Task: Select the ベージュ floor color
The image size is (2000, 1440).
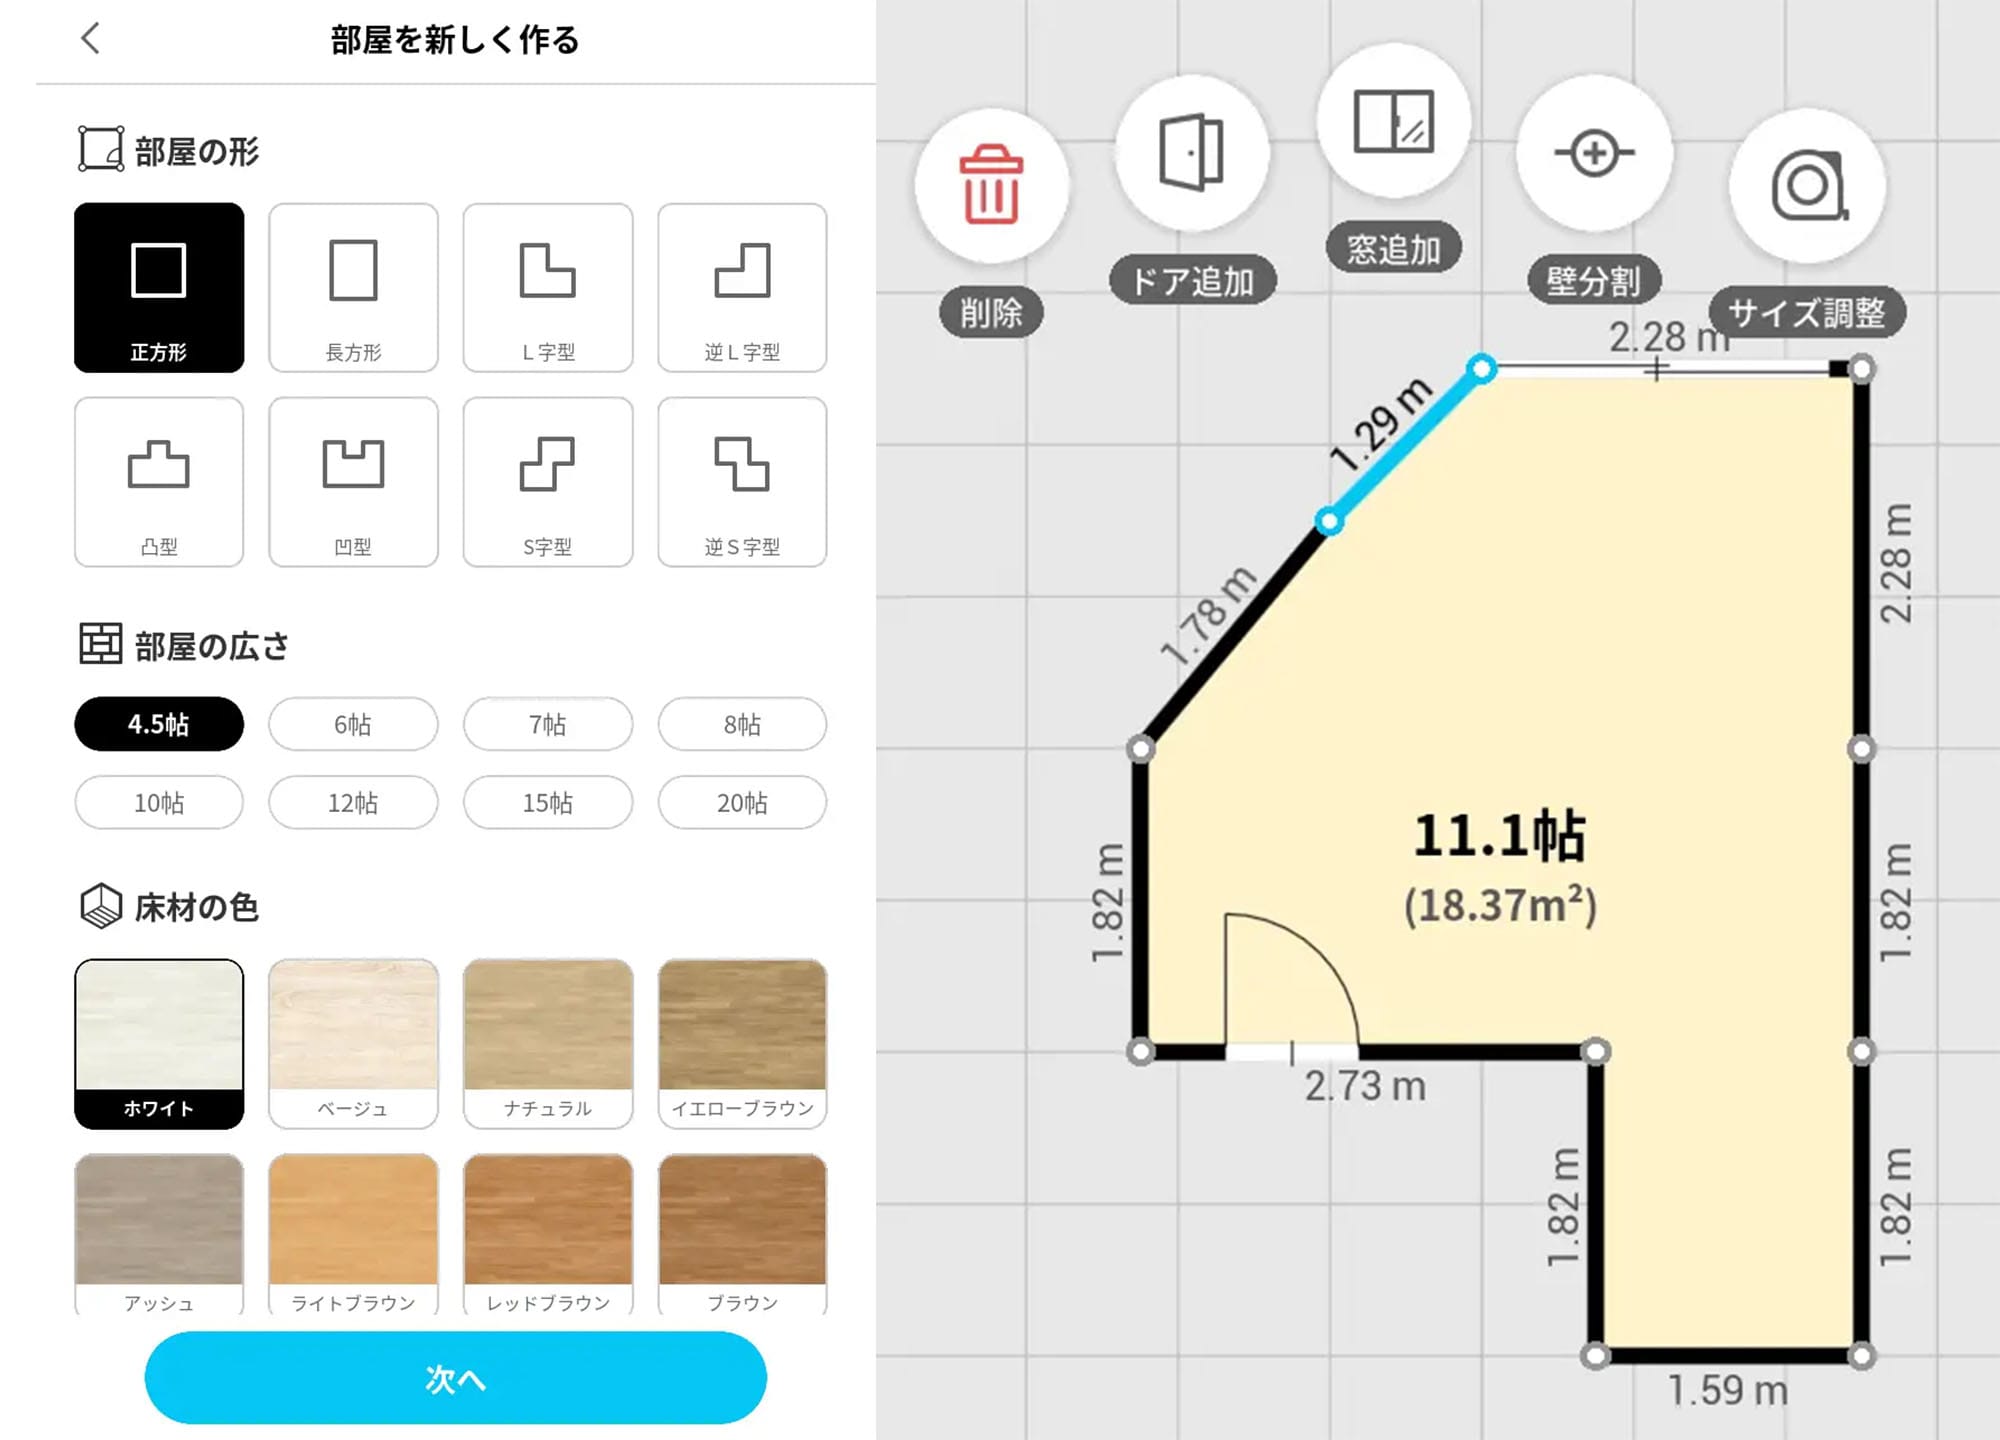Action: [x=353, y=1042]
